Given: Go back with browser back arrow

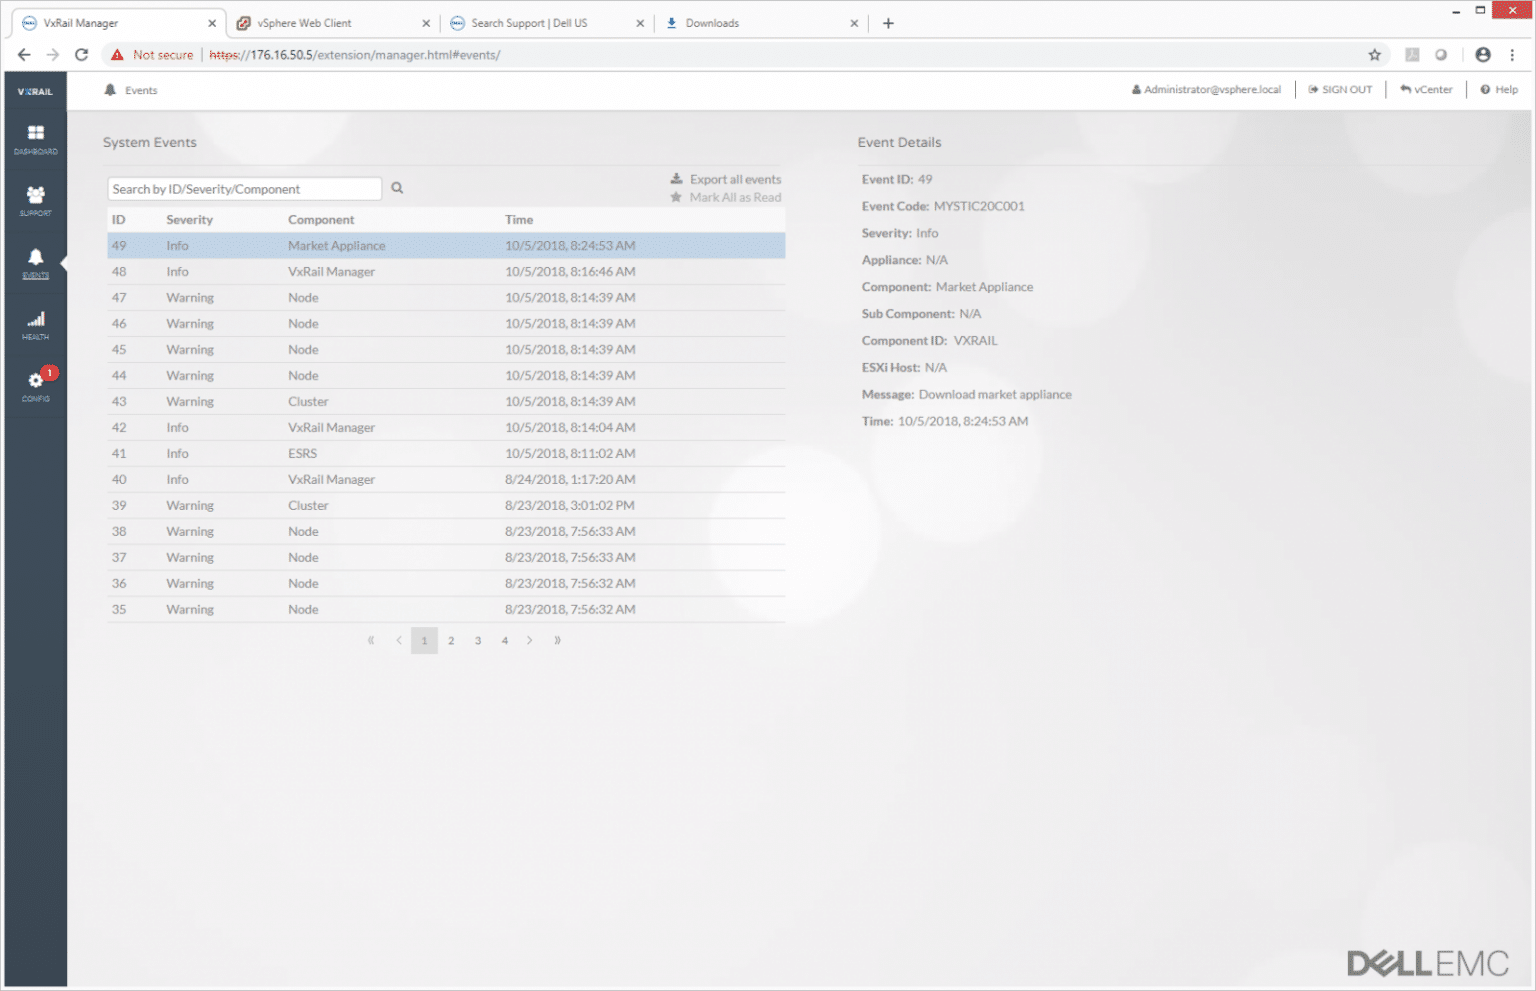Looking at the screenshot, I should 24,55.
